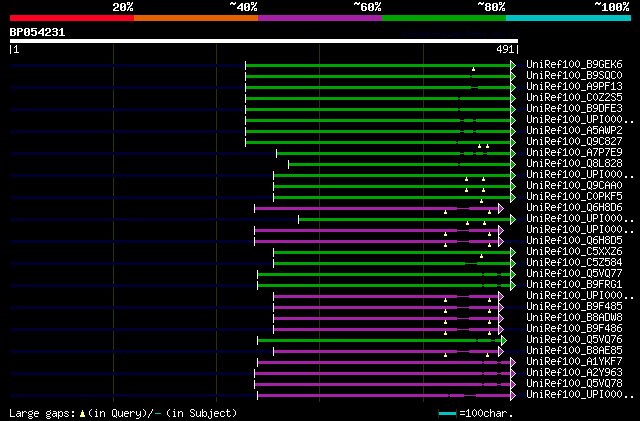Screen dimensions: 640x421
Task: Select the UniRef100_Q5VQ76 label
Action: click(574, 340)
